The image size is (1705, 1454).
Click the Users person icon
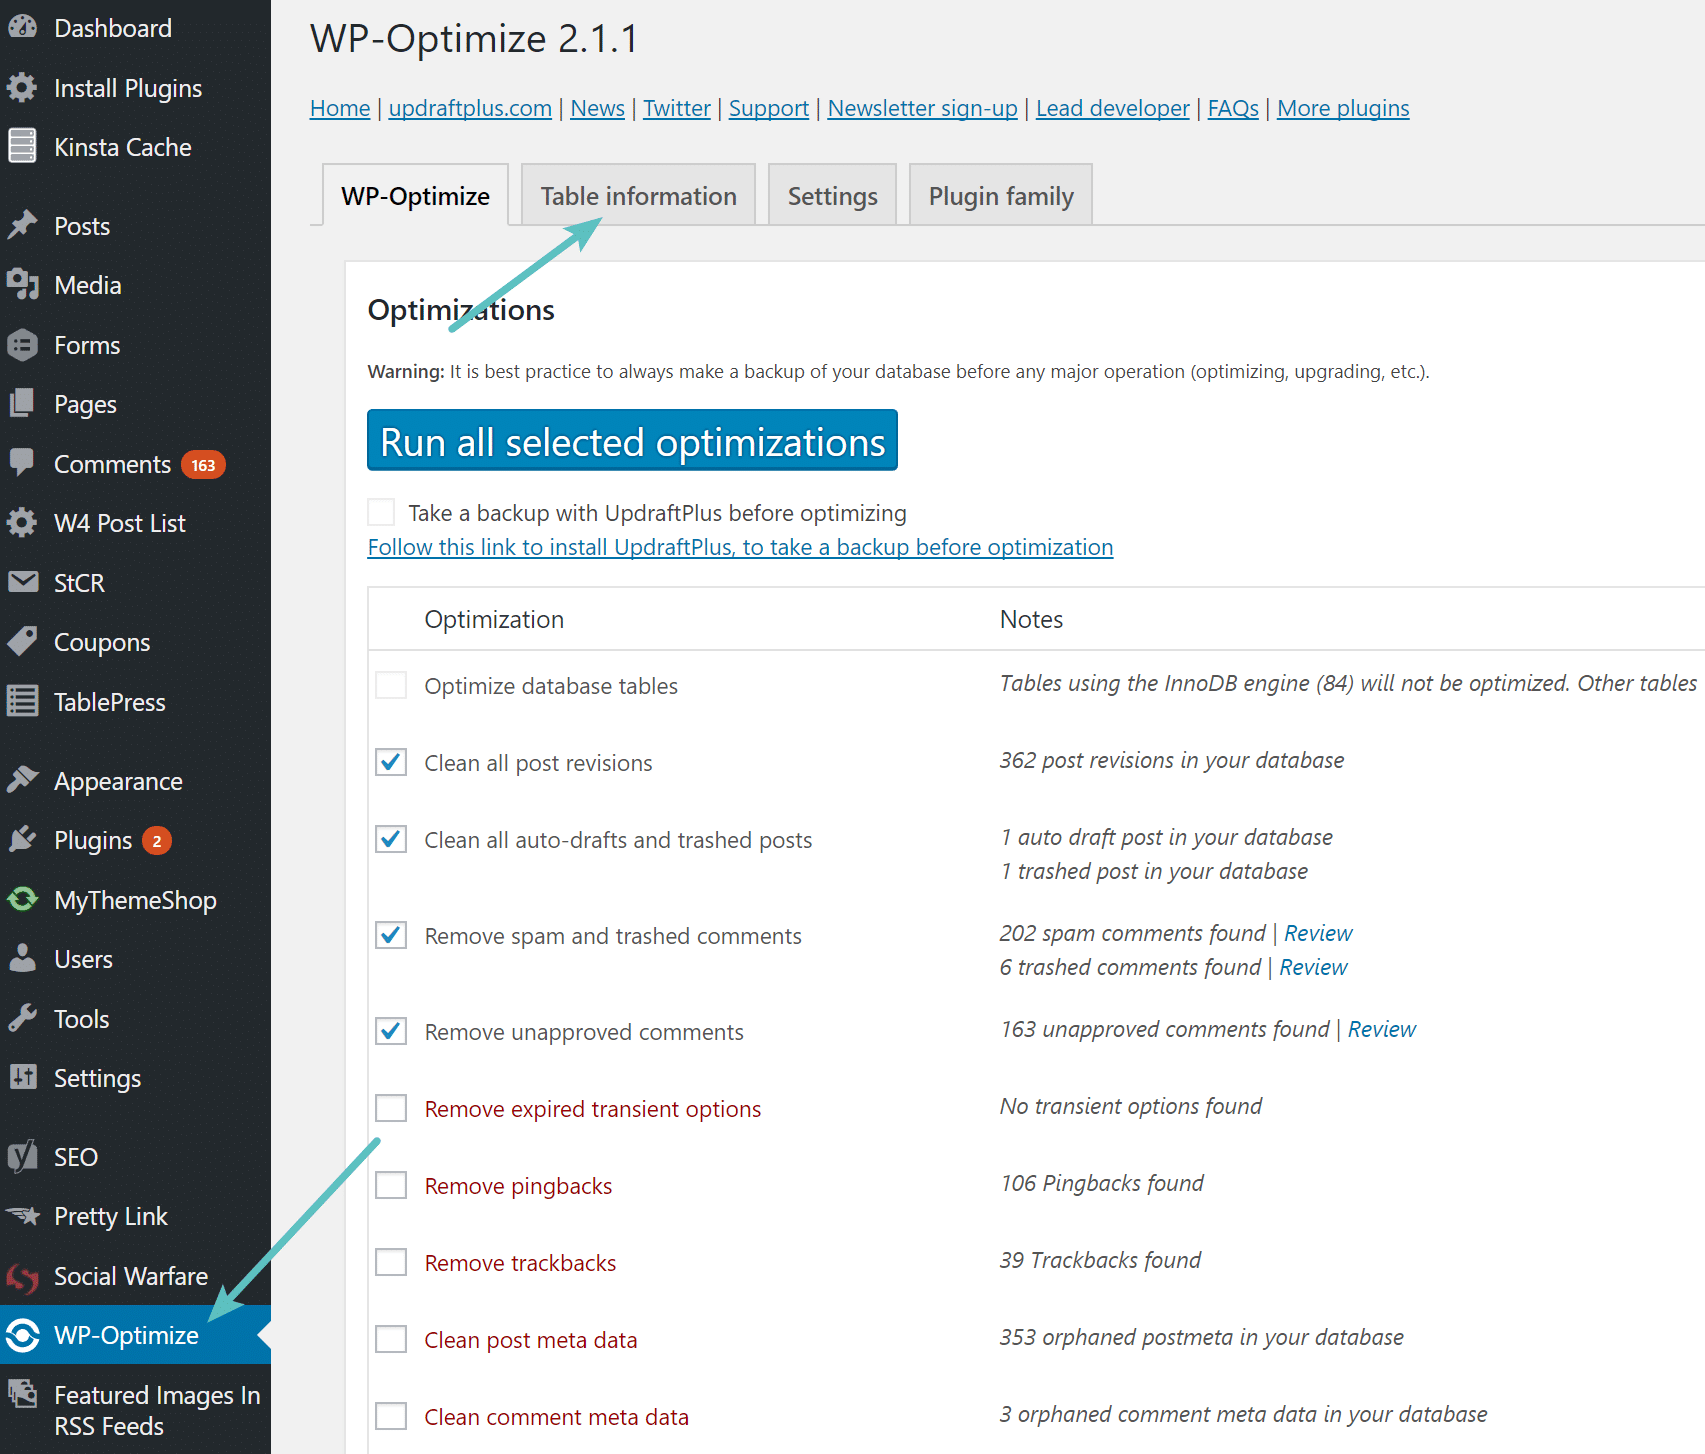click(x=22, y=959)
